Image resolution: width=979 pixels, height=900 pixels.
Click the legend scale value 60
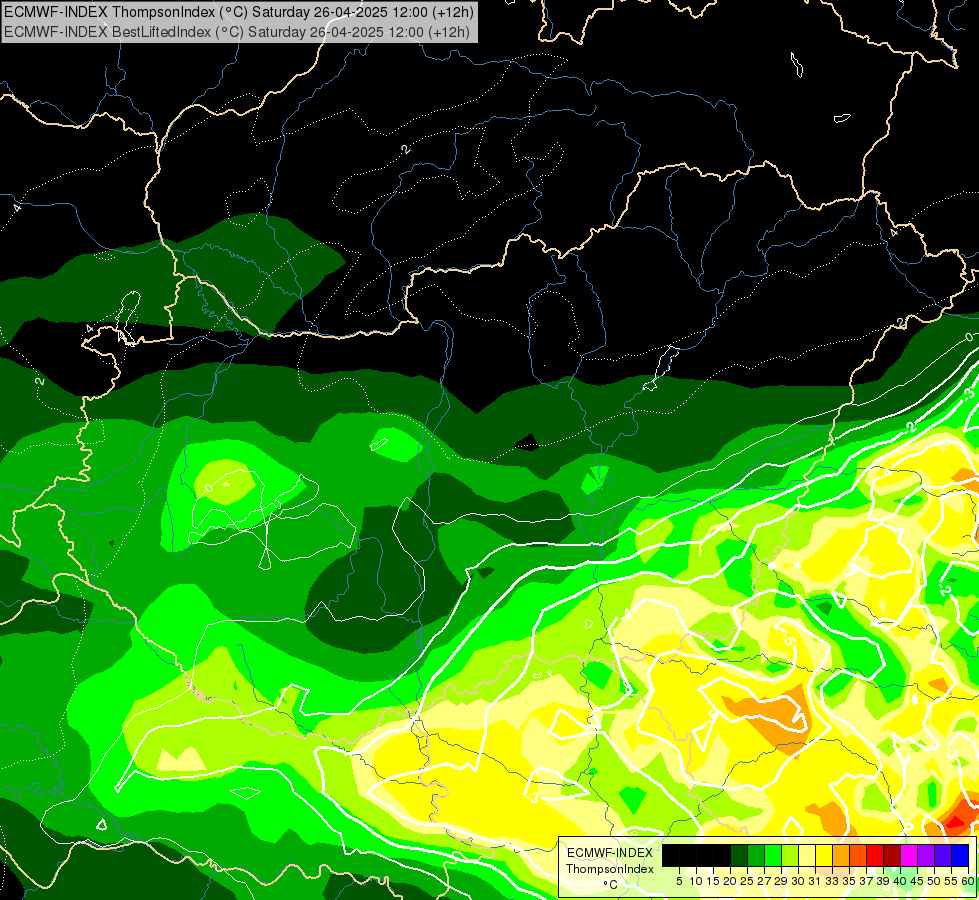(x=968, y=881)
